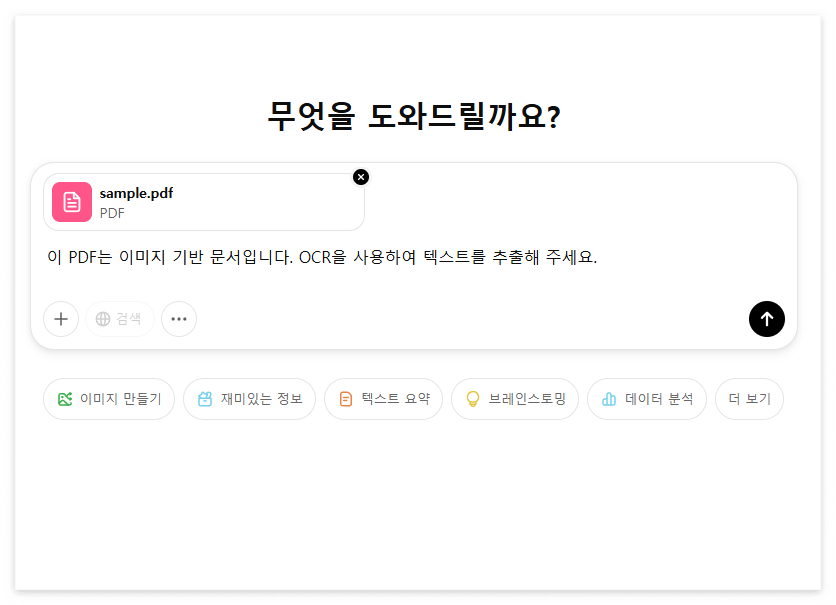836x605 pixels.
Task: Click the document icon on 텍스트 요약
Action: (x=344, y=398)
